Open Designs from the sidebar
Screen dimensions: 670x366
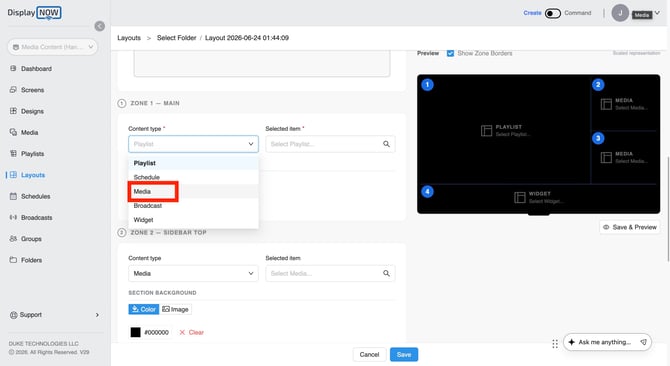(32, 111)
